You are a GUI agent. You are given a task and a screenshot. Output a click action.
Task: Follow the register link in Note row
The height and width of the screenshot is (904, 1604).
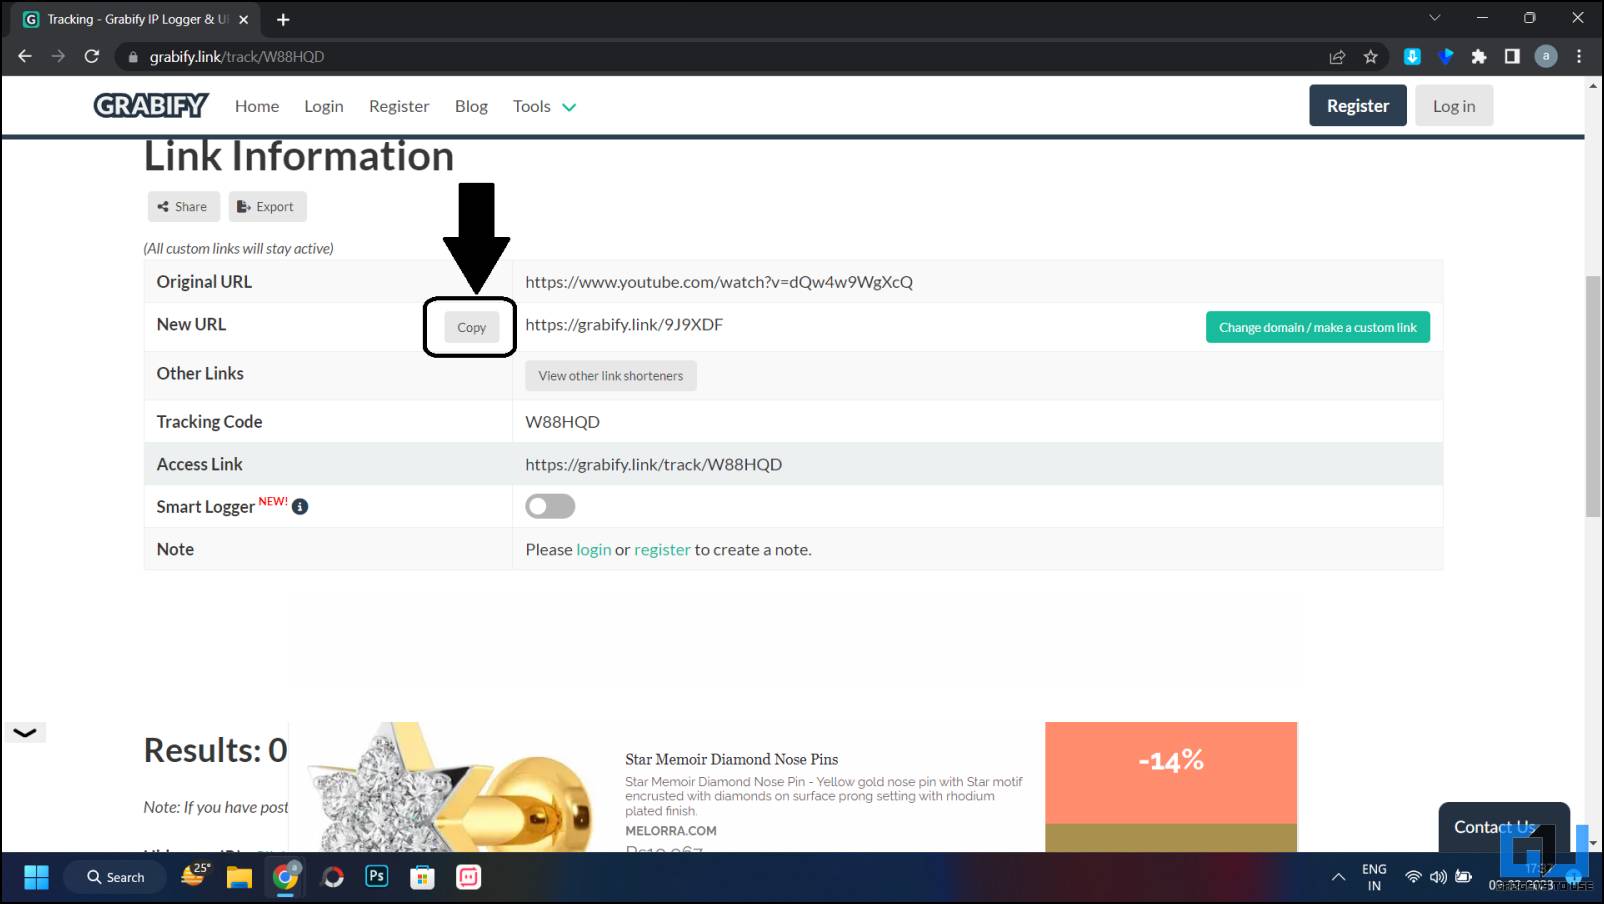point(662,549)
